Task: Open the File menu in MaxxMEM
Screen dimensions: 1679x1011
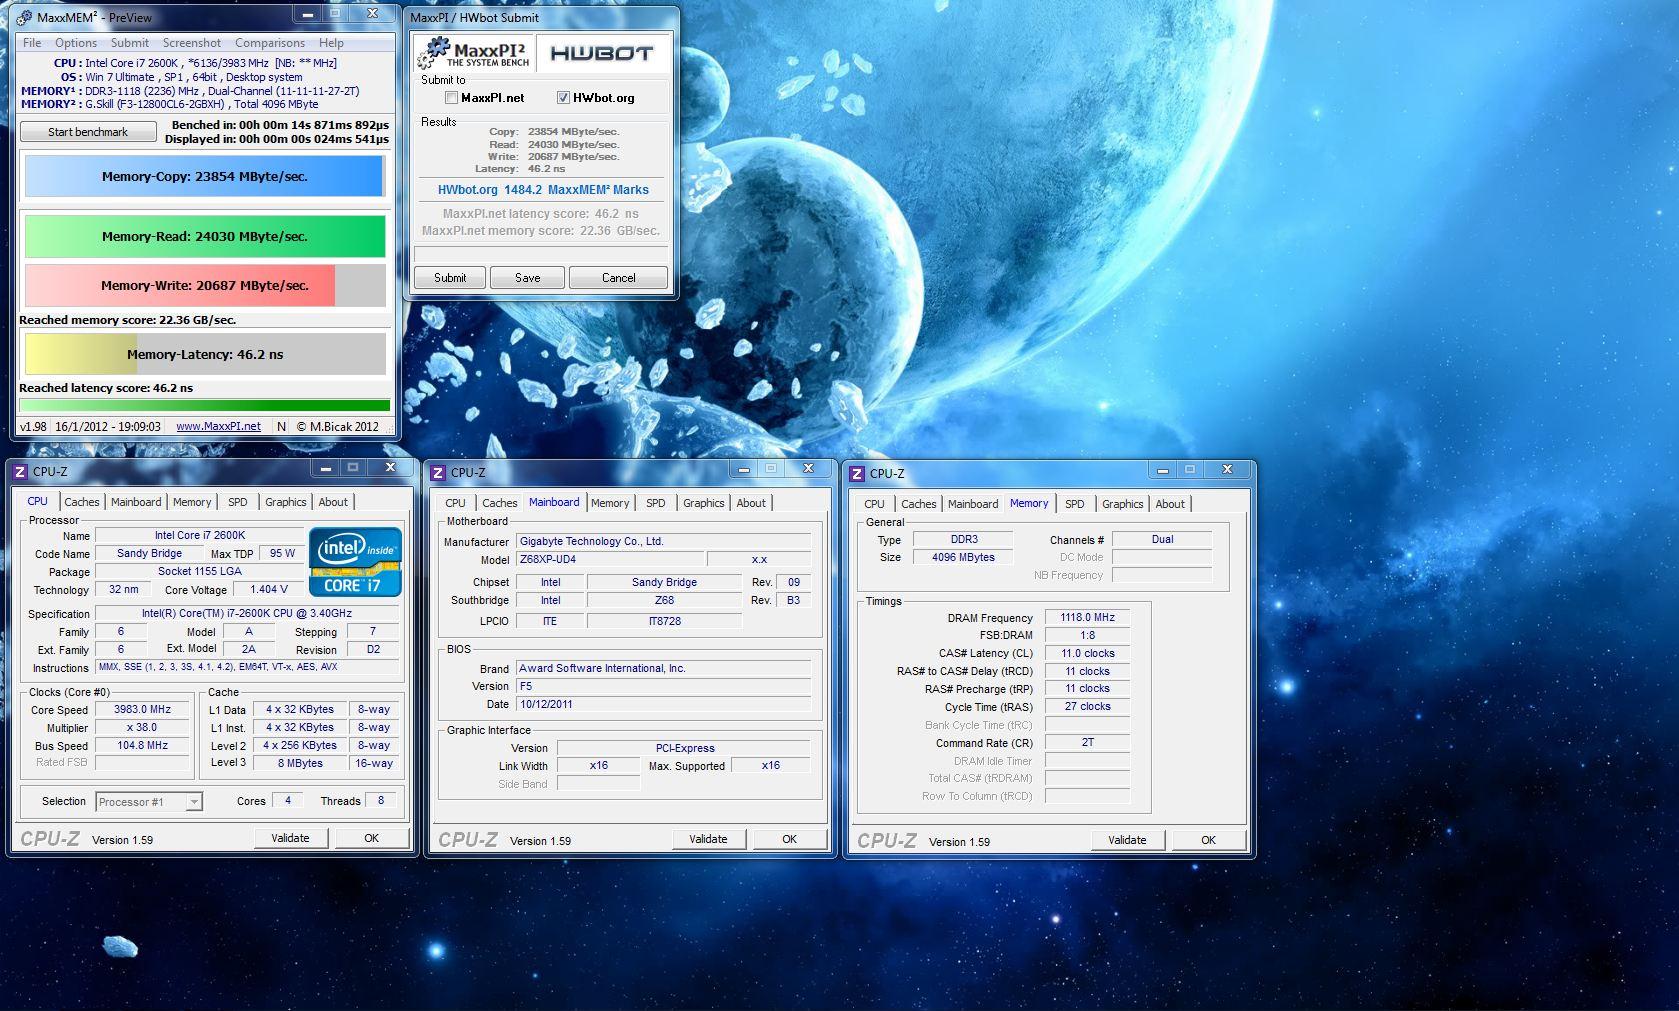Action: [x=32, y=43]
